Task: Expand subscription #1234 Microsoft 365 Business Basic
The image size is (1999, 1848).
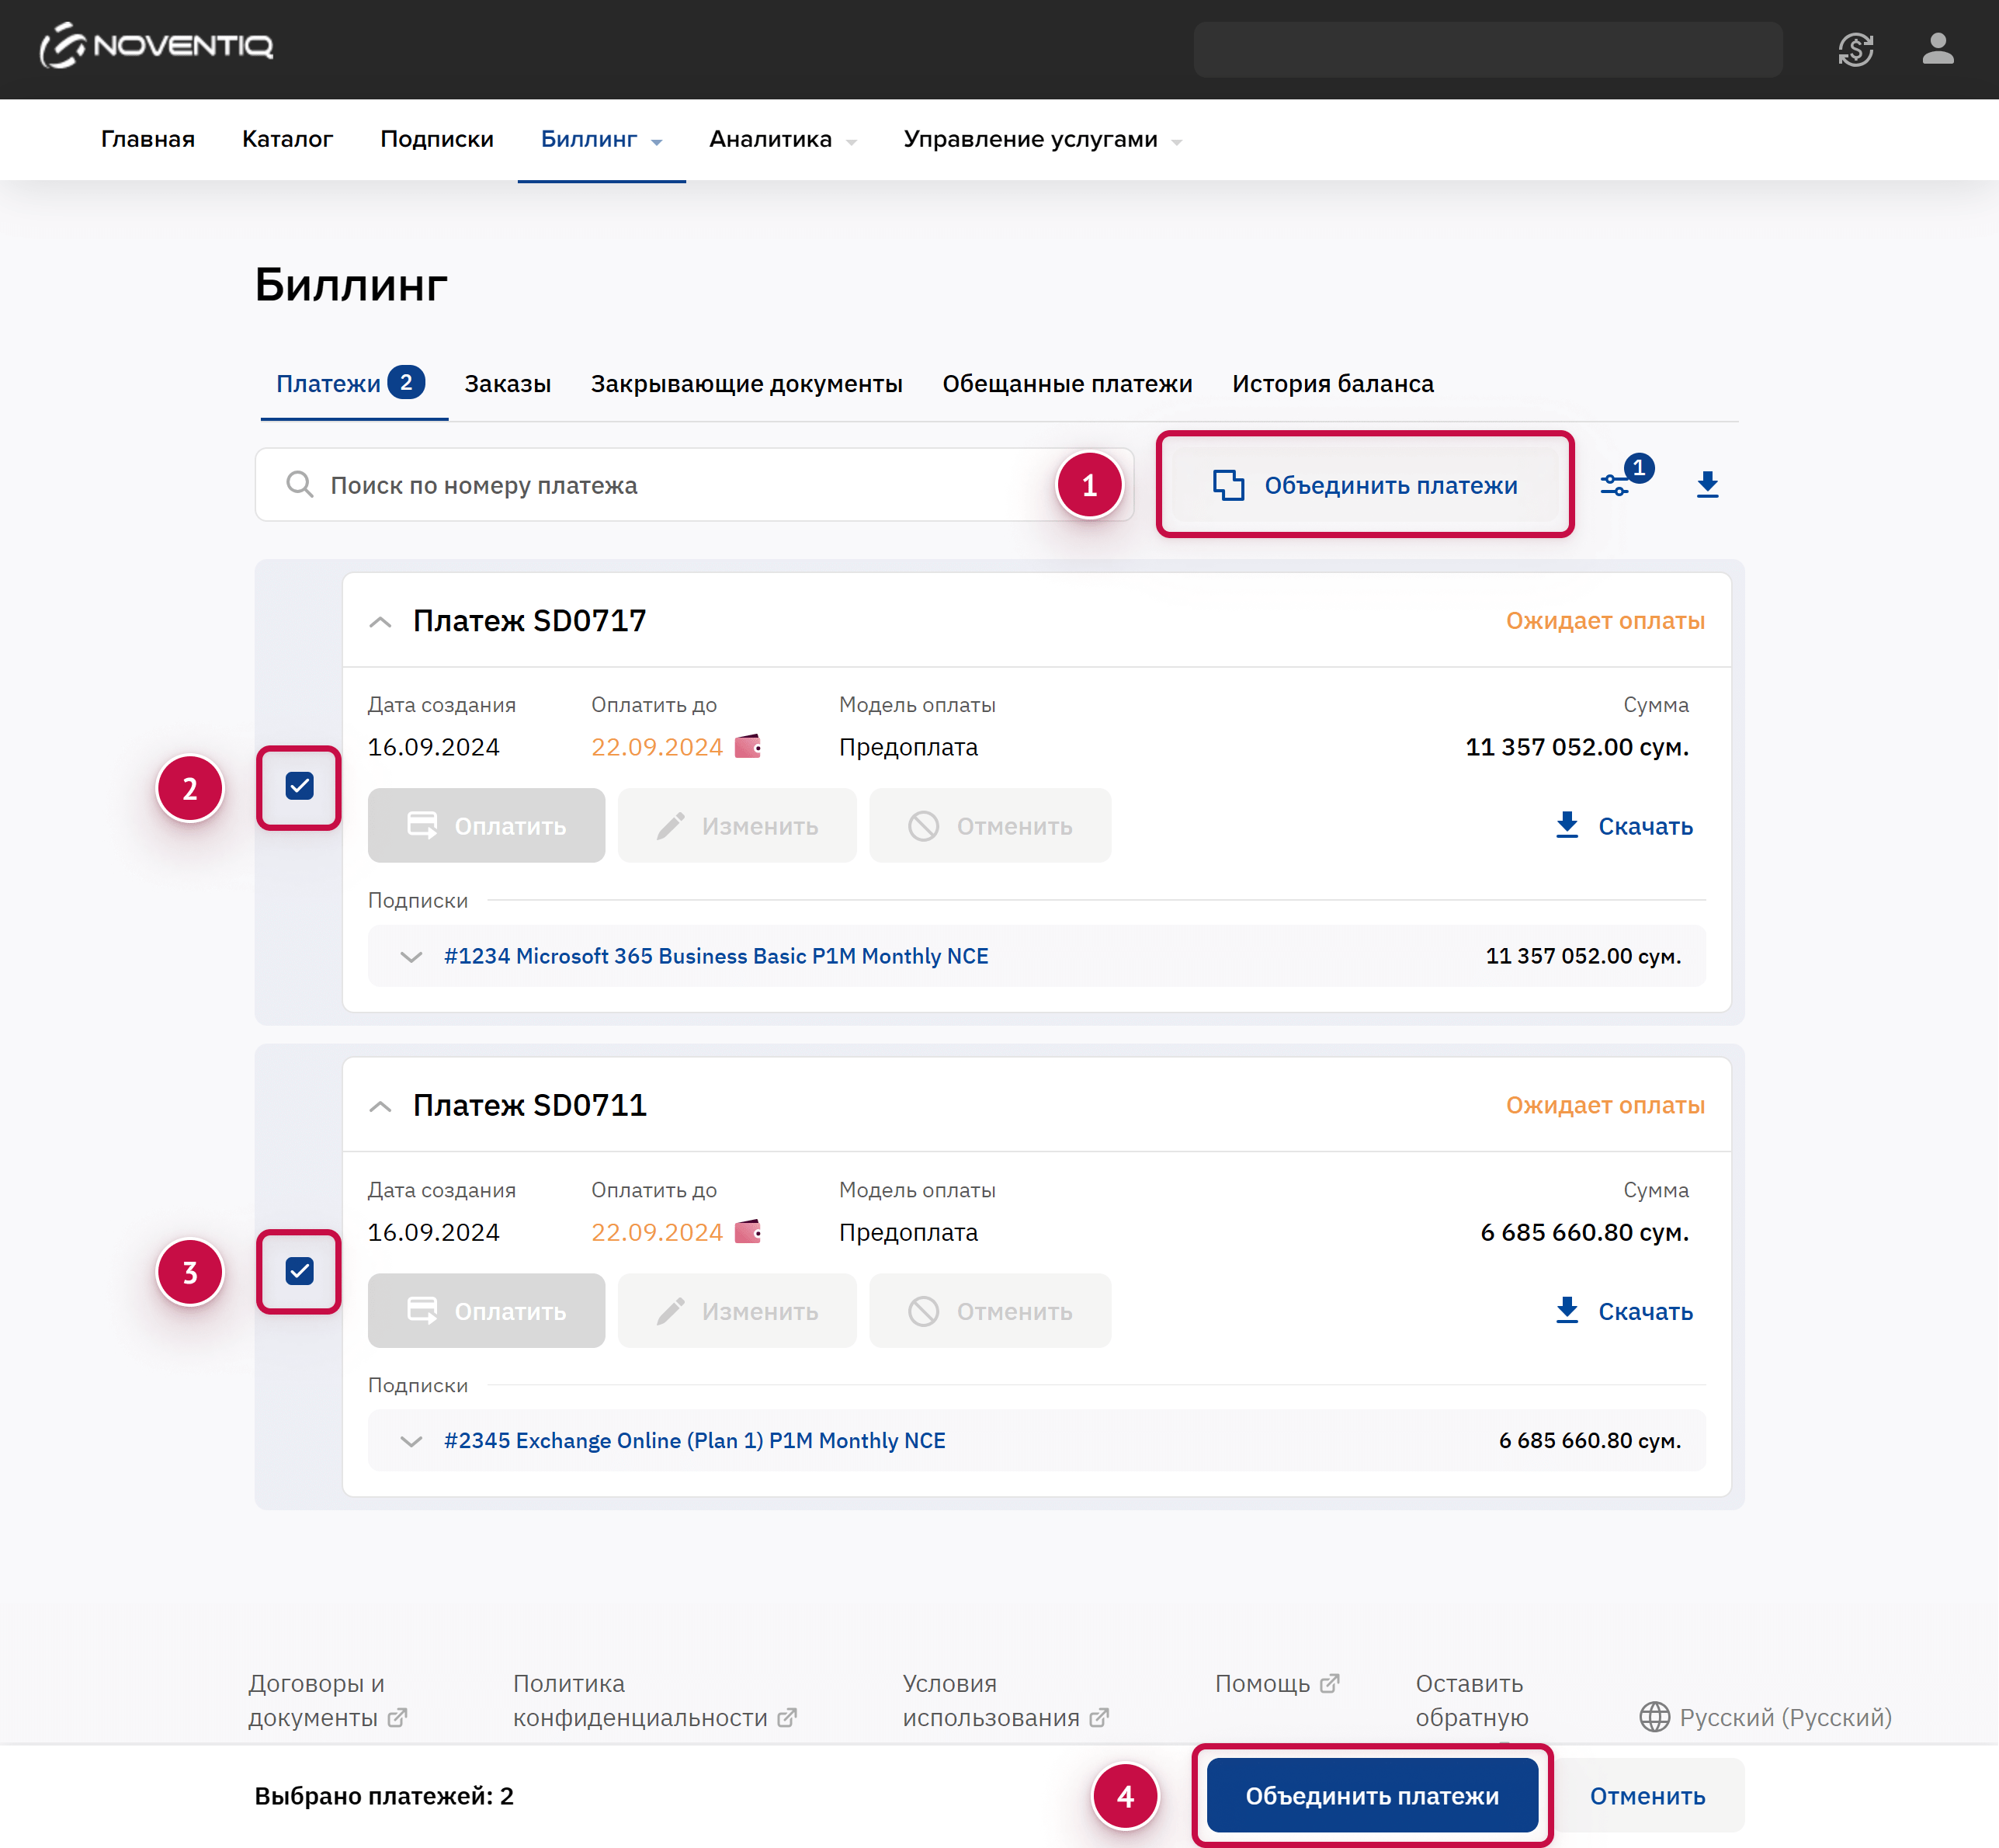Action: pyautogui.click(x=411, y=956)
